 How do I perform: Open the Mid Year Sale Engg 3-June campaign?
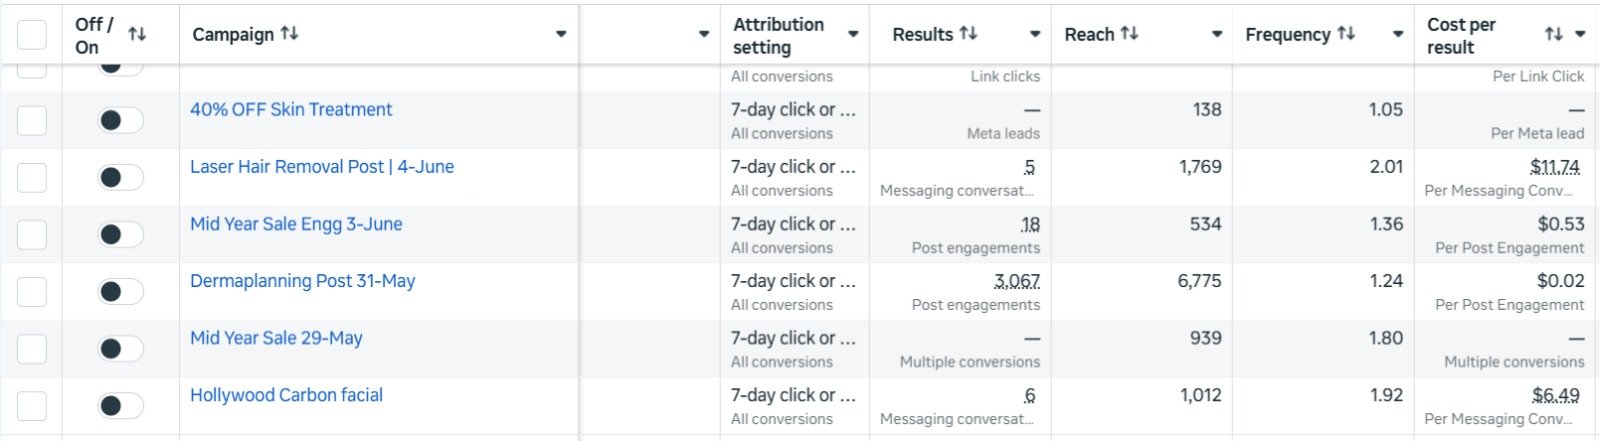[296, 224]
